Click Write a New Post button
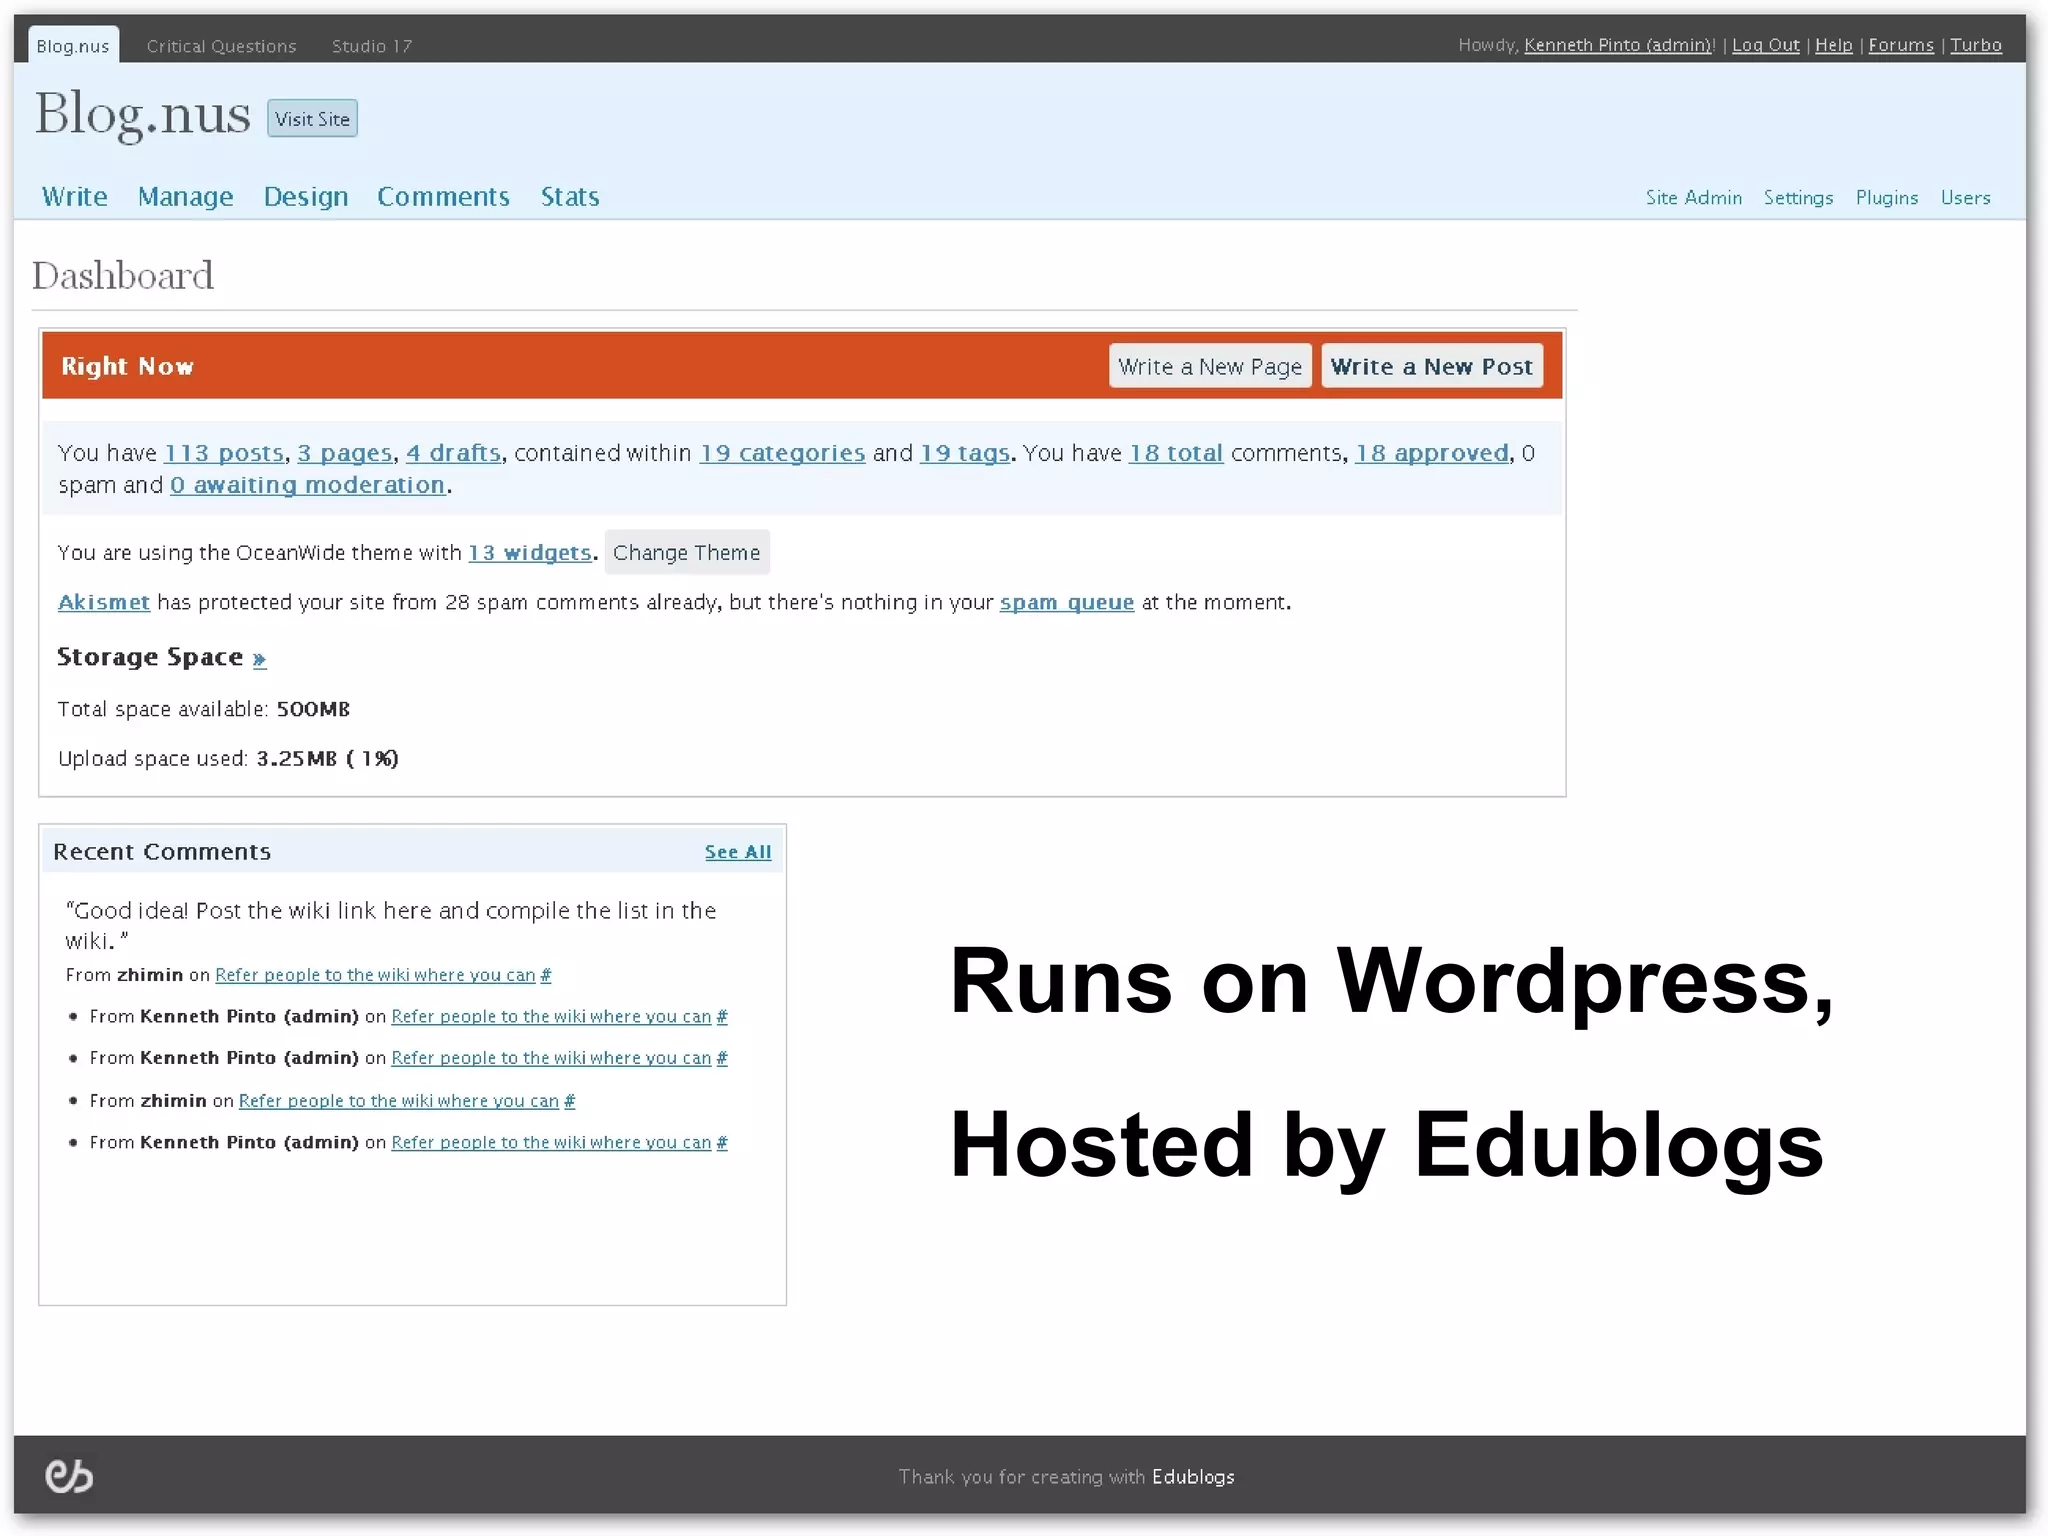 point(1432,367)
